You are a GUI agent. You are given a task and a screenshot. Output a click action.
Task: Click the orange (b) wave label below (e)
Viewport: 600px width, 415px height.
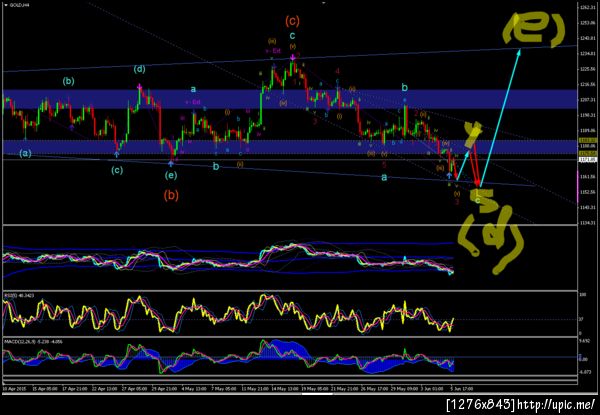click(171, 195)
